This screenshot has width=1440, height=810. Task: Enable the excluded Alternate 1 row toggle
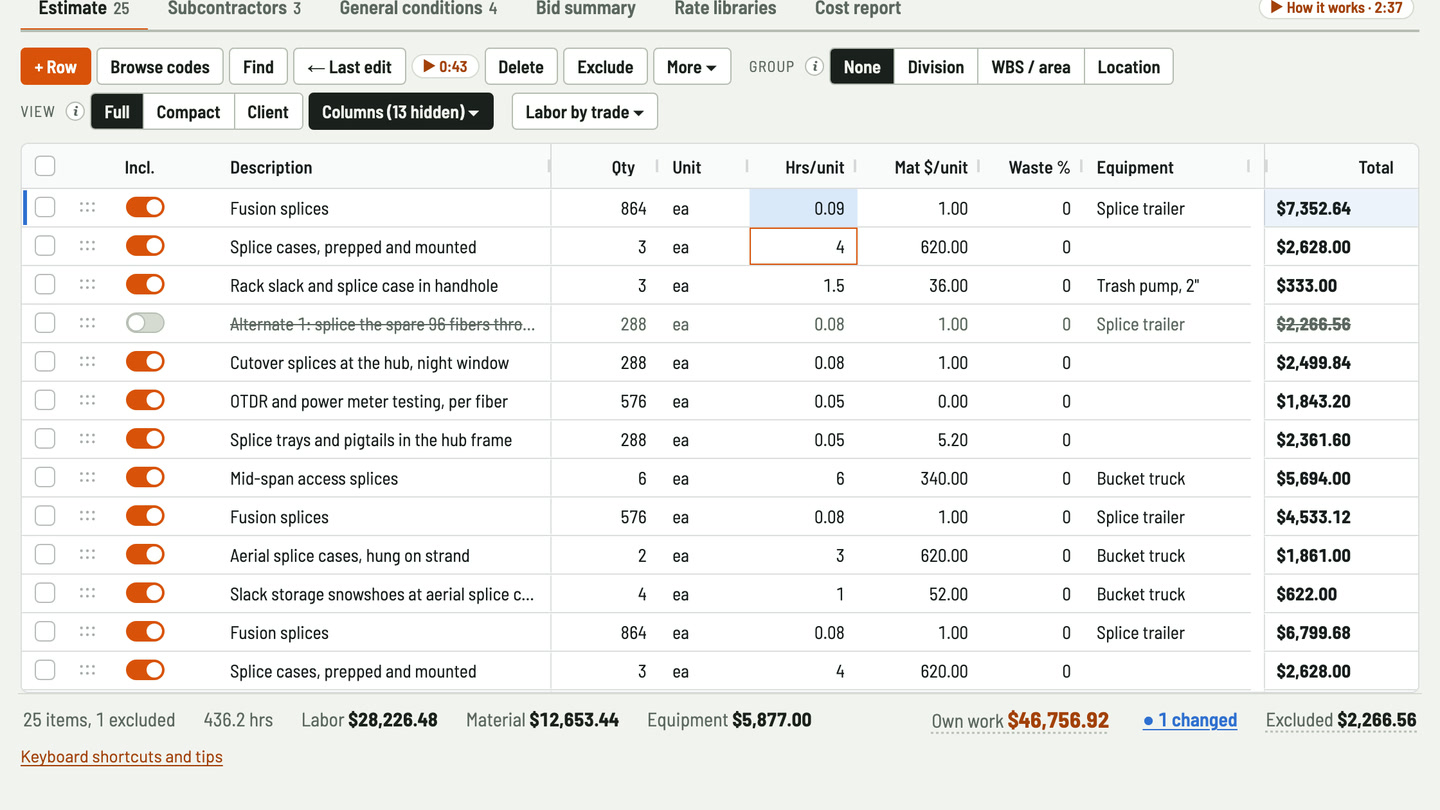(145, 323)
